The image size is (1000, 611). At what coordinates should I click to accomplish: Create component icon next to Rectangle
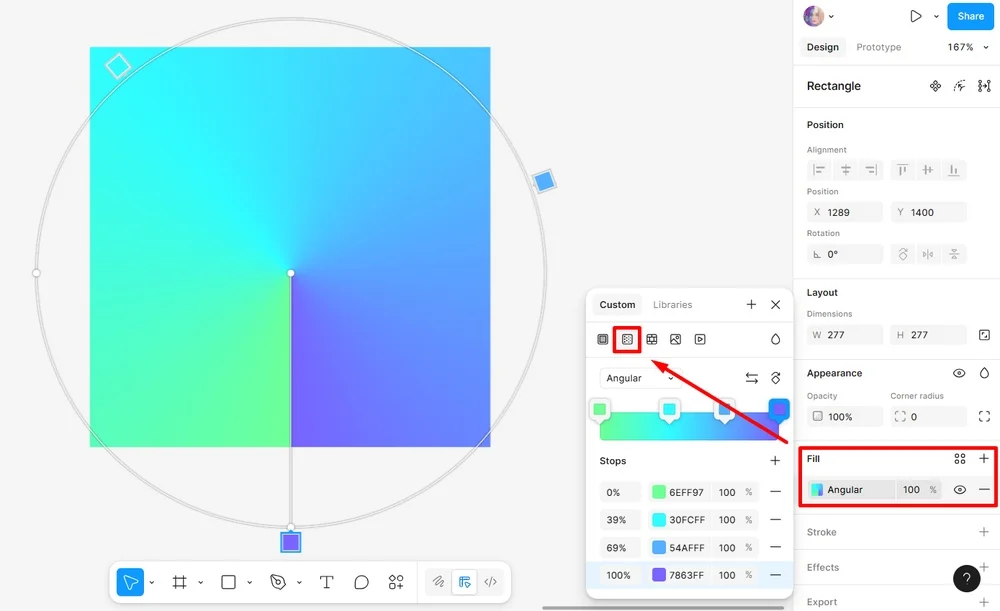click(x=935, y=86)
